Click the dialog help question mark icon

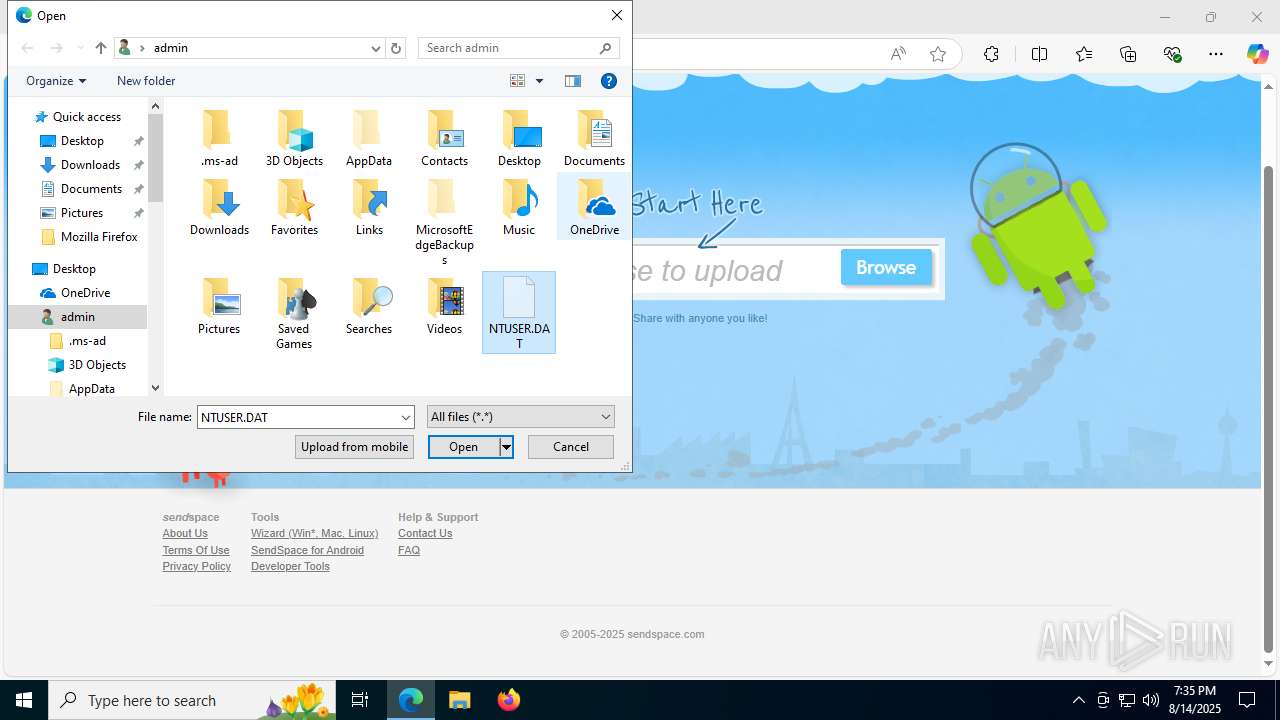tap(609, 81)
